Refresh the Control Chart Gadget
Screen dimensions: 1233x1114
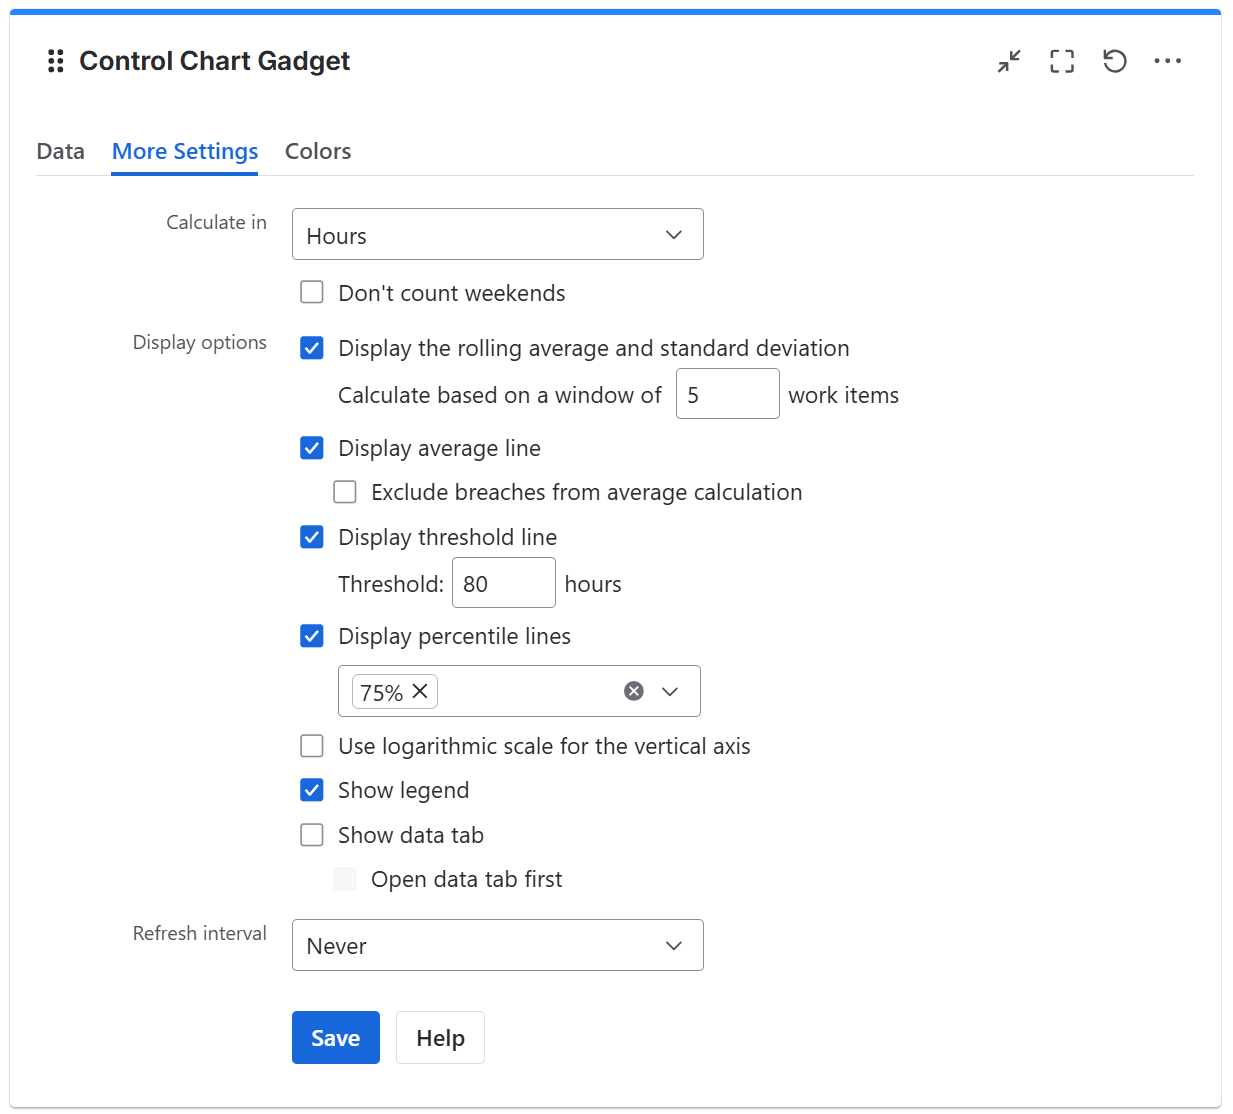(x=1115, y=61)
